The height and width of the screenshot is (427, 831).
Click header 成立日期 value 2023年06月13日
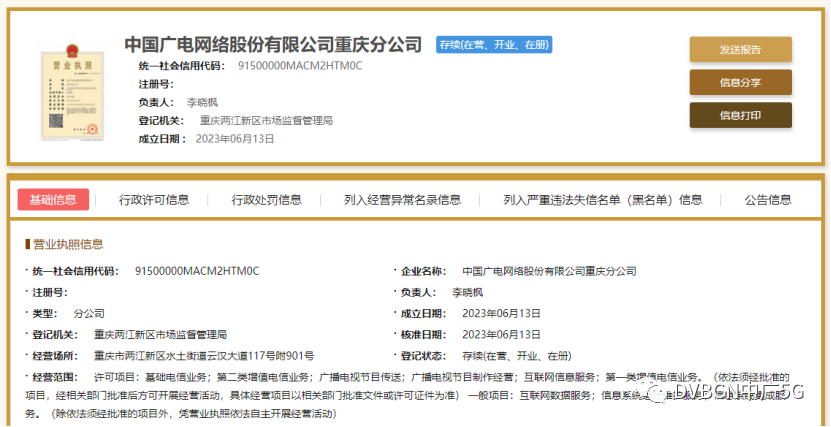point(235,139)
